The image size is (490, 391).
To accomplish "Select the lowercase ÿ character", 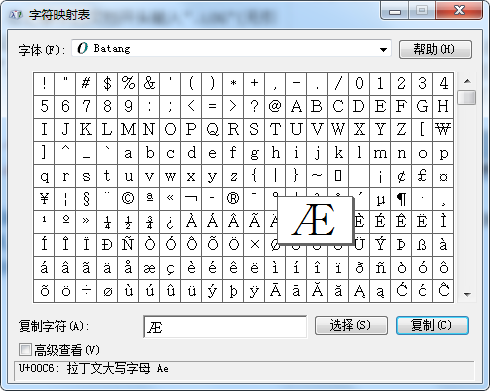I will 254,291.
